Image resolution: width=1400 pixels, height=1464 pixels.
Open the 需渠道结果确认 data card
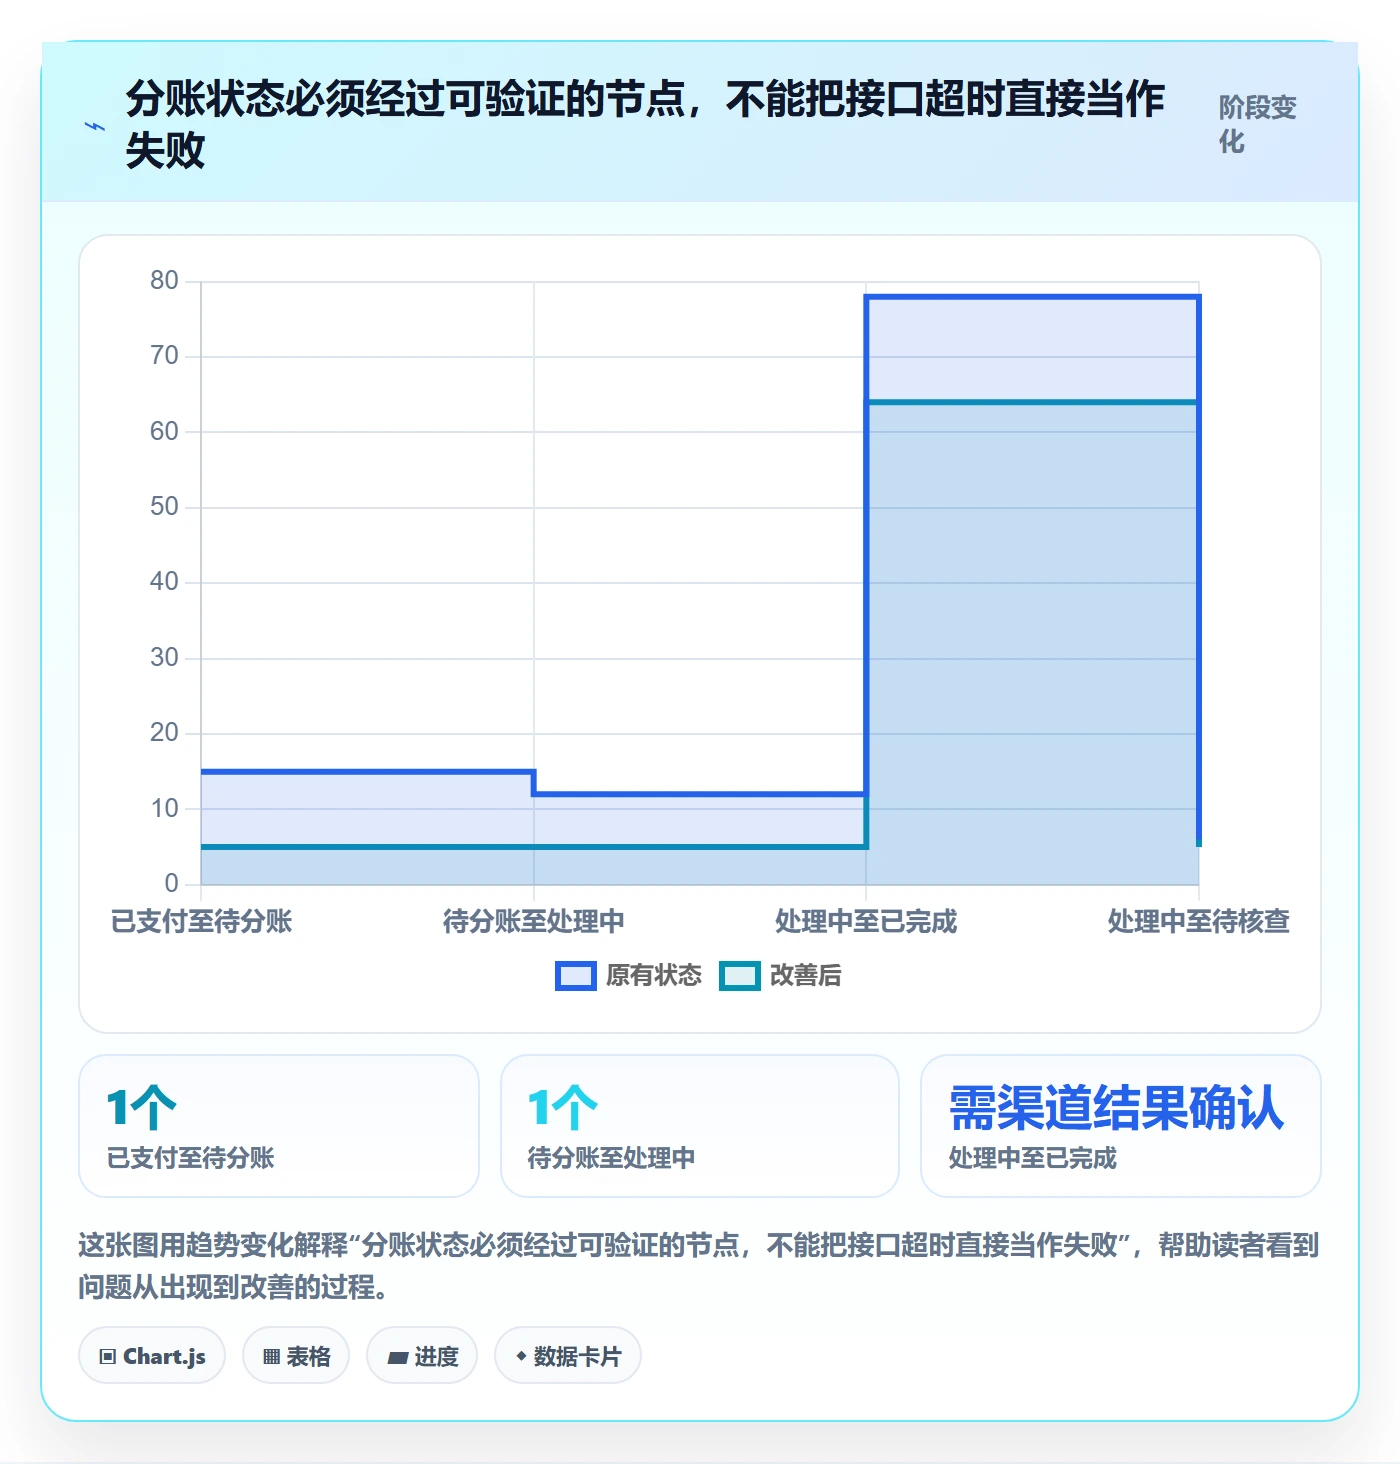pos(1121,1126)
